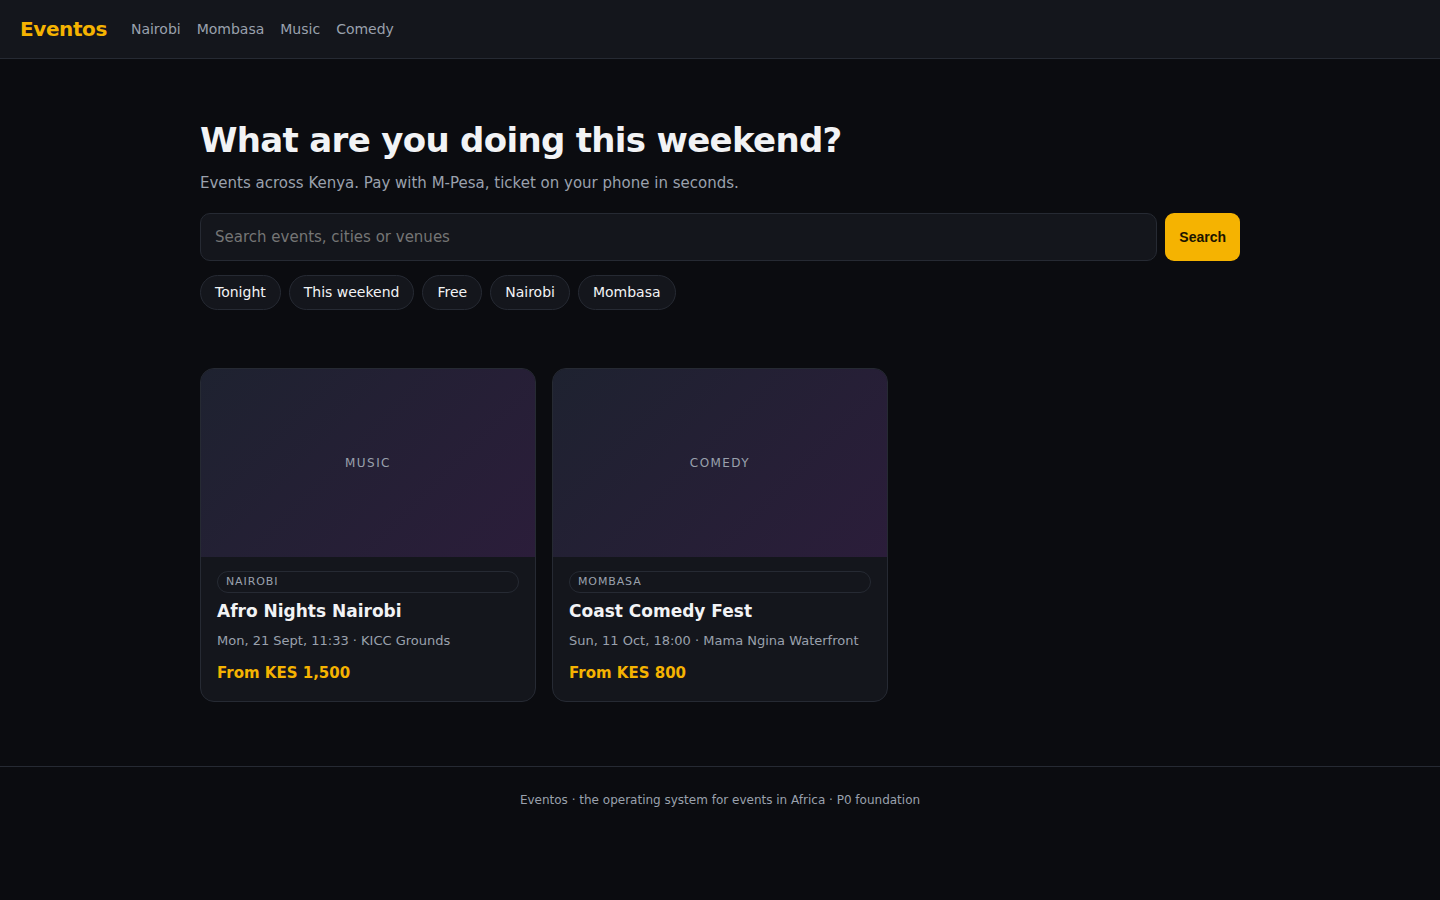Screen dimensions: 1440x900
Task: Open the Eventos home logo link
Action: (63, 29)
